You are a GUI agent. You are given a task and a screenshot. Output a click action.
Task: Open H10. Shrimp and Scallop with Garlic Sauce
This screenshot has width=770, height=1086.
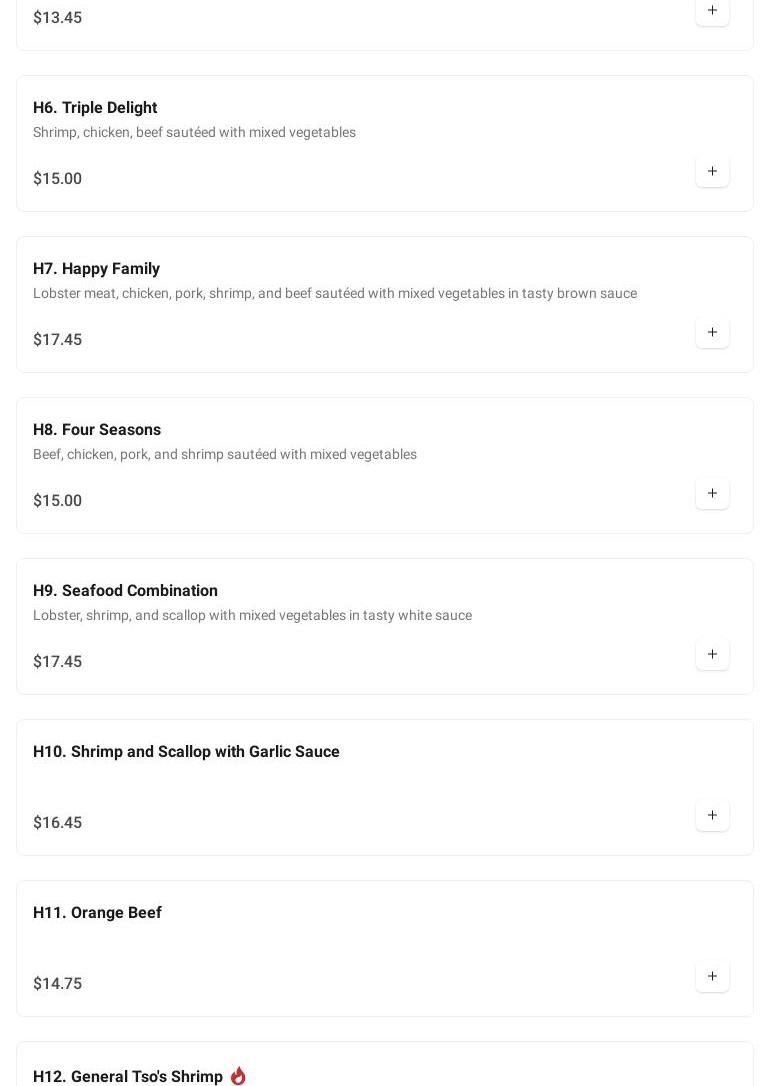point(186,752)
